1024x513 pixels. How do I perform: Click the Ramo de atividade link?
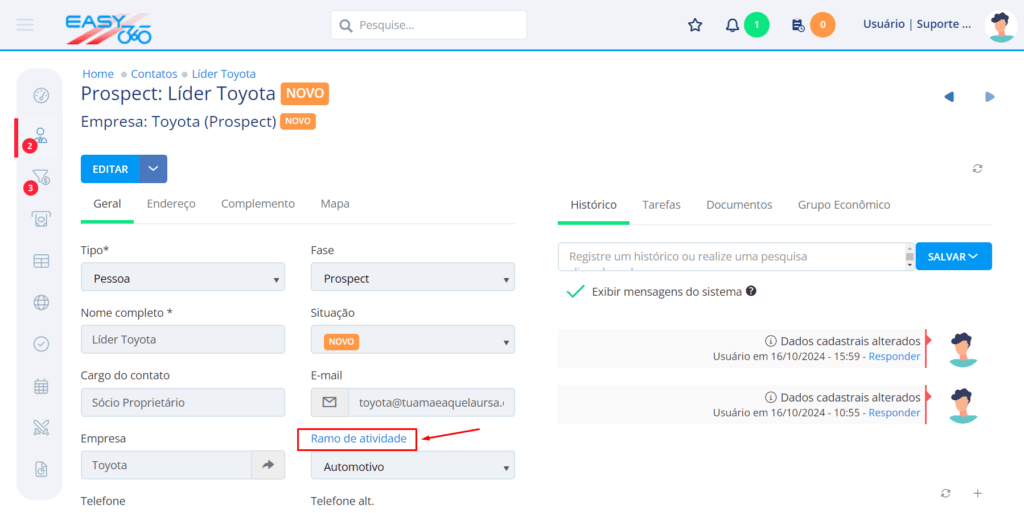(x=357, y=439)
